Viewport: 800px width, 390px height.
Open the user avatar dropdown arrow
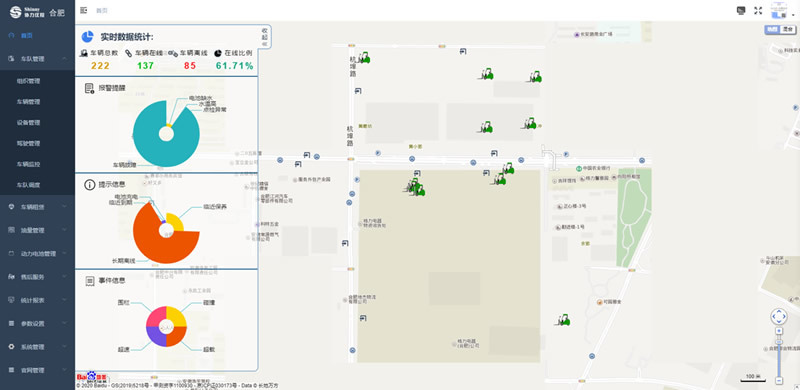[793, 16]
